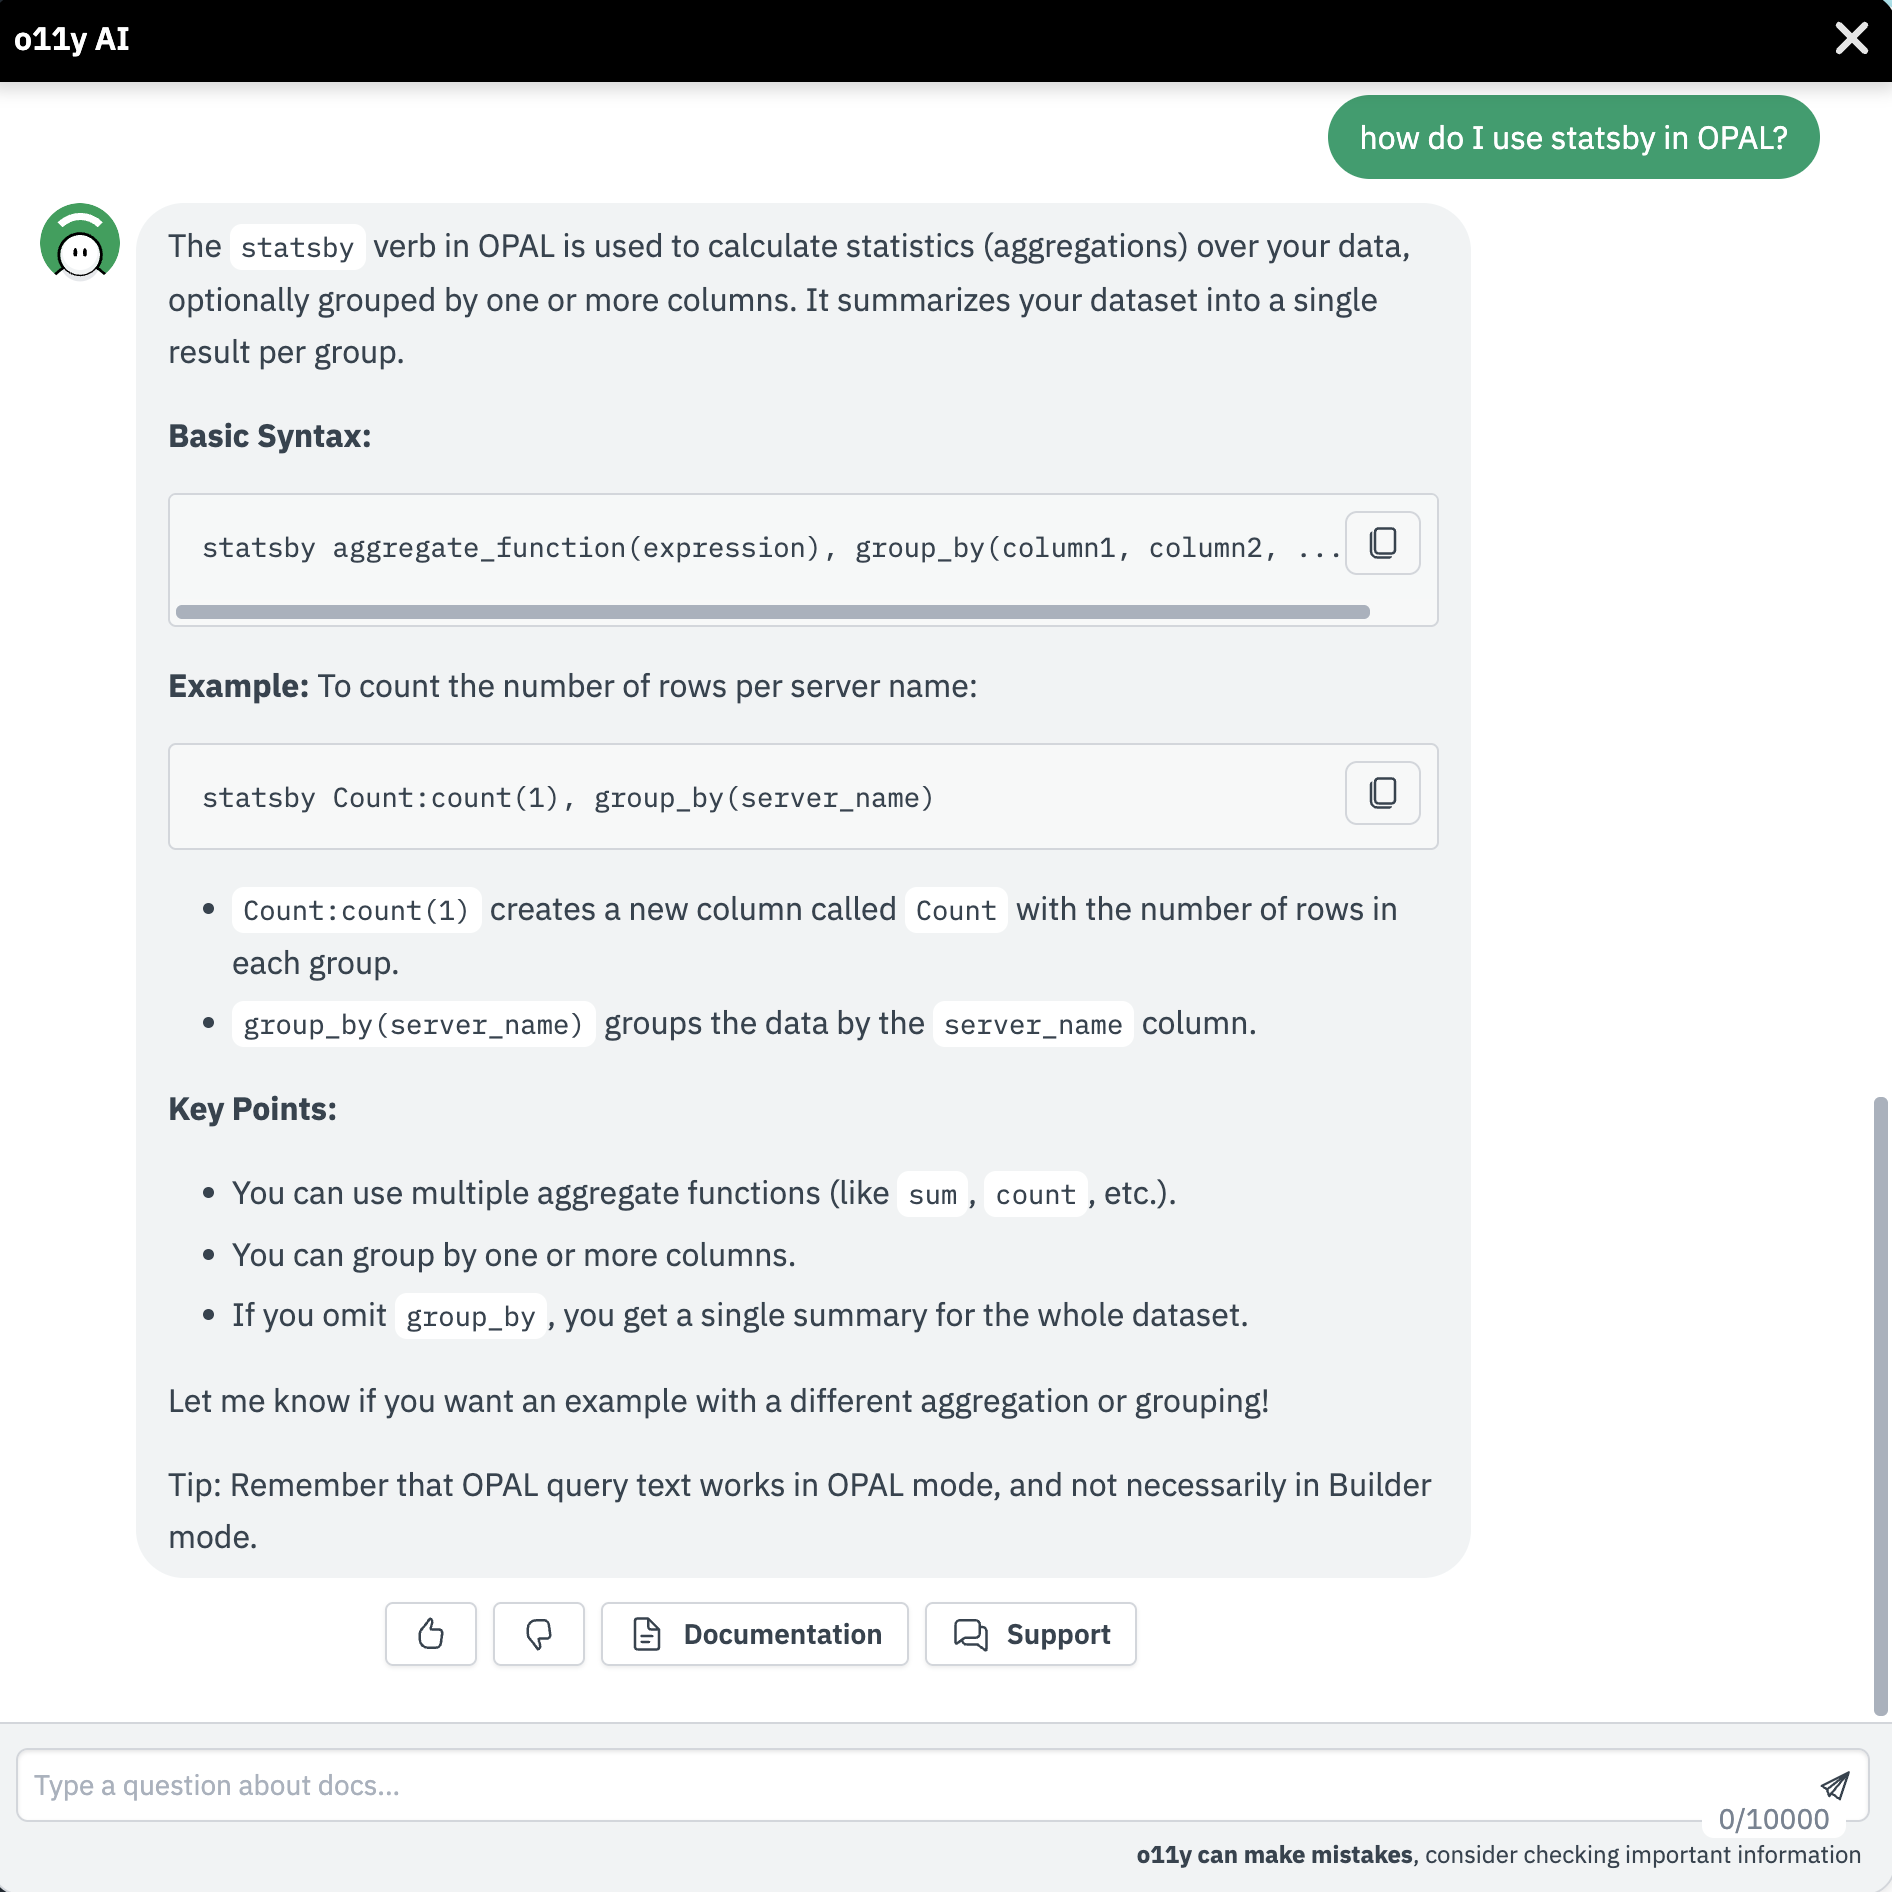Click the horizontal scrollbar in syntax code block

point(772,611)
